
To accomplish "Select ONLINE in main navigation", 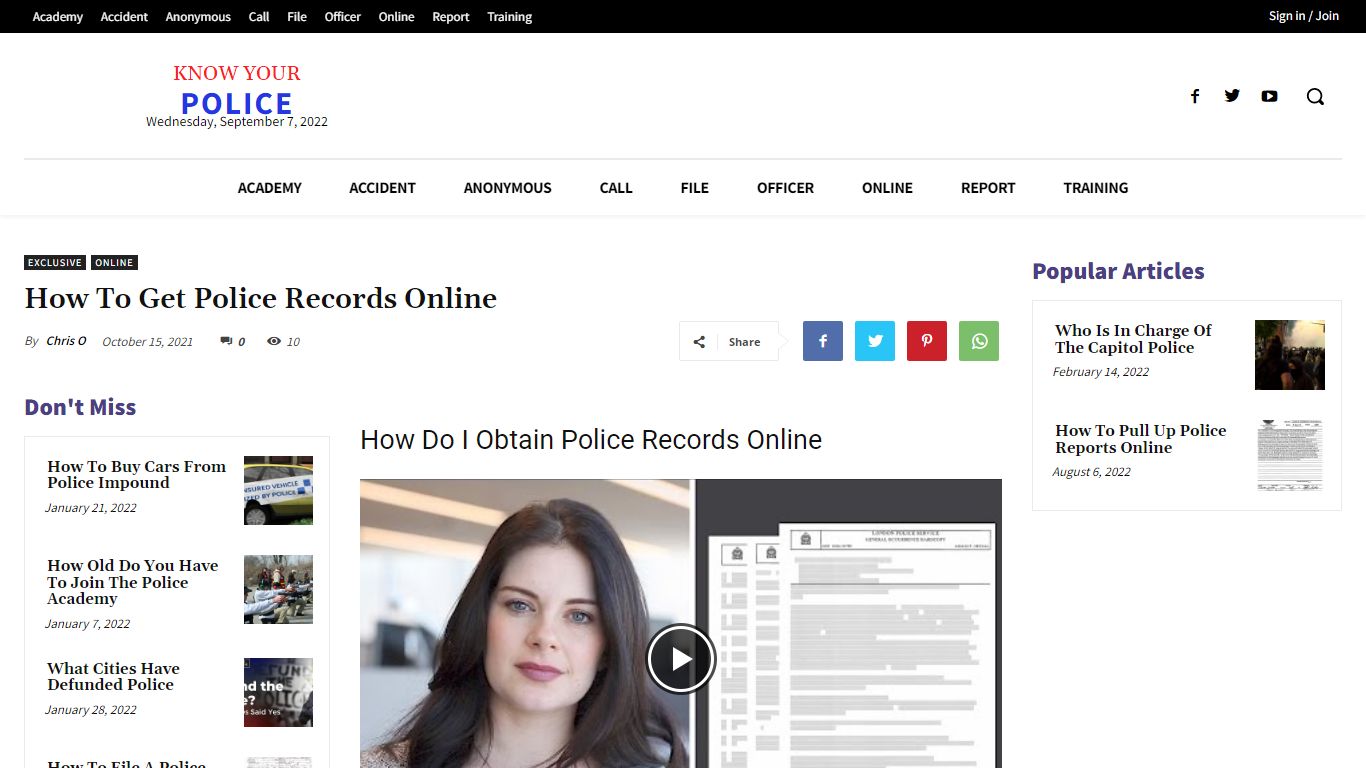I will 888,188.
